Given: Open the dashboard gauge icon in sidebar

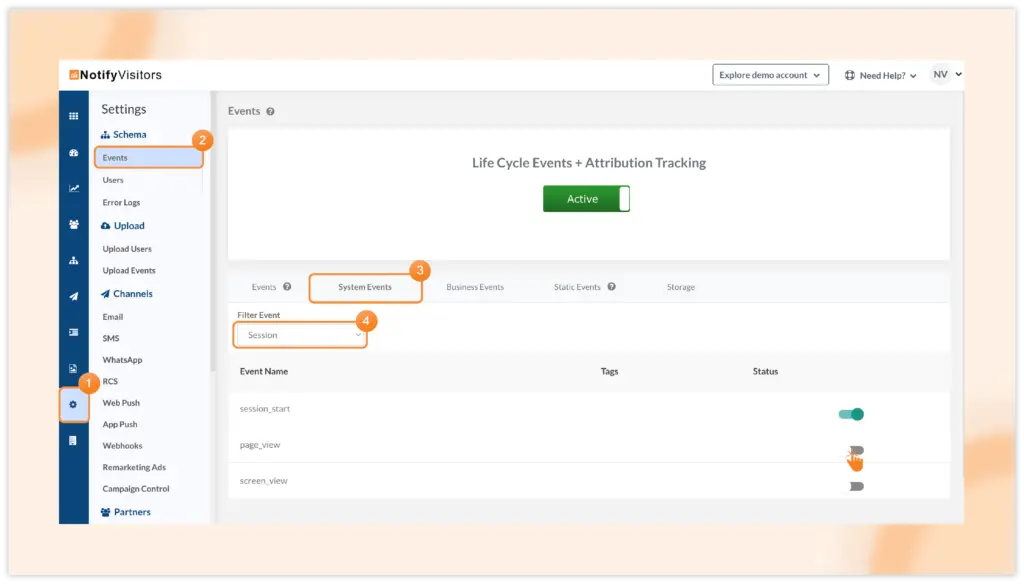Looking at the screenshot, I should 73,153.
